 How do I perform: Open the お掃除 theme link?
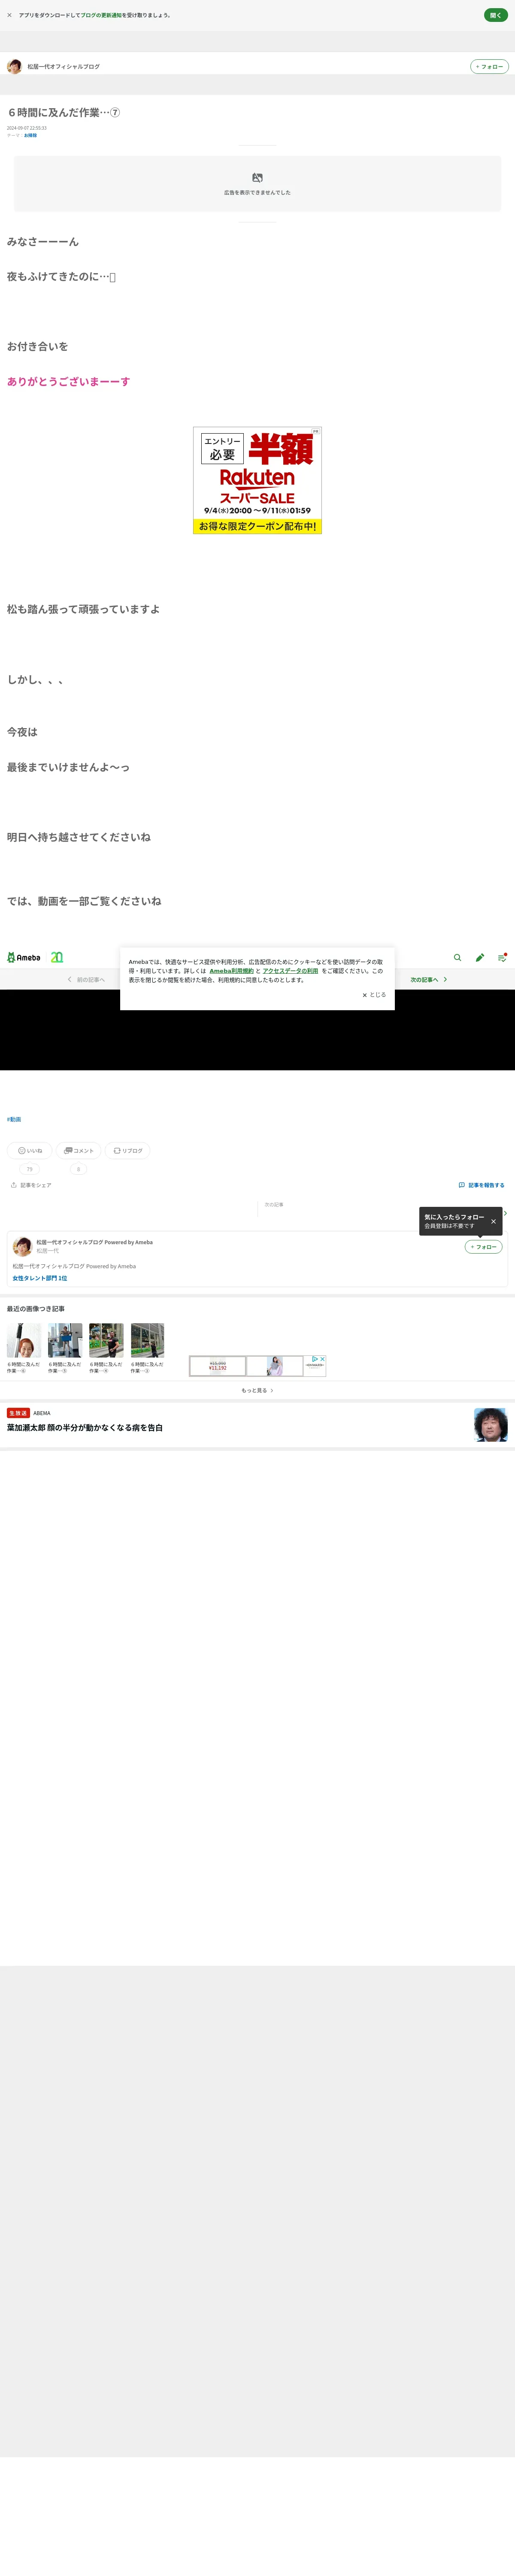(x=30, y=135)
